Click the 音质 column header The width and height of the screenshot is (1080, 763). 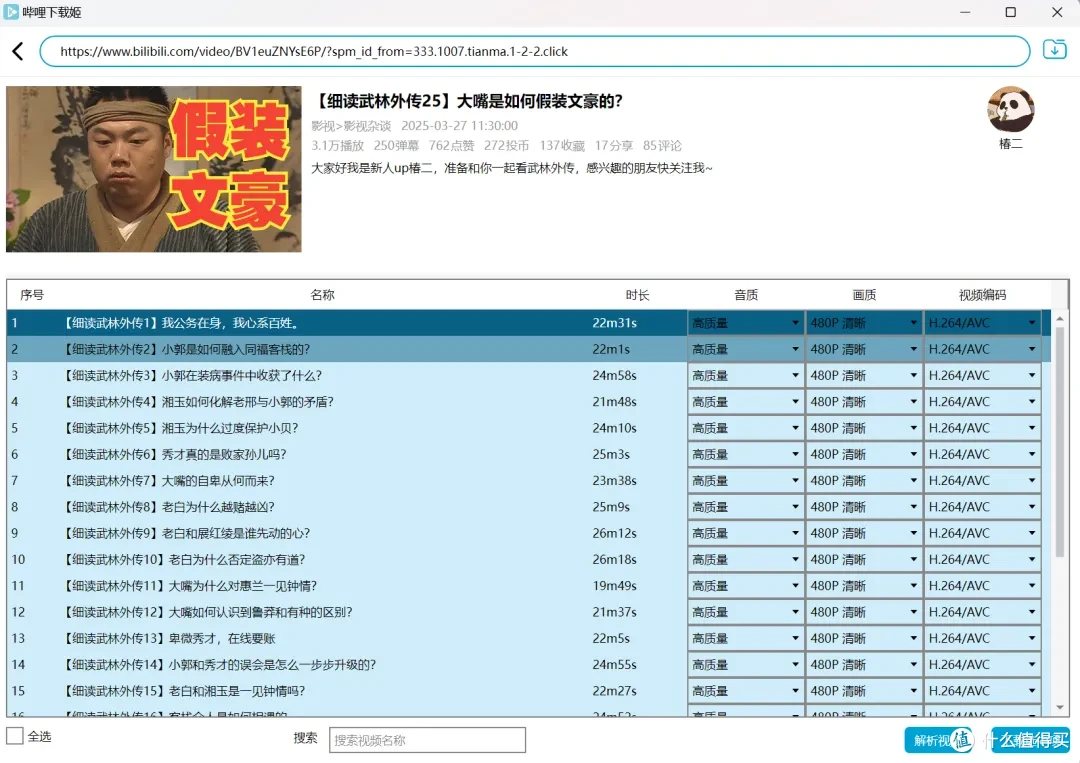[746, 295]
